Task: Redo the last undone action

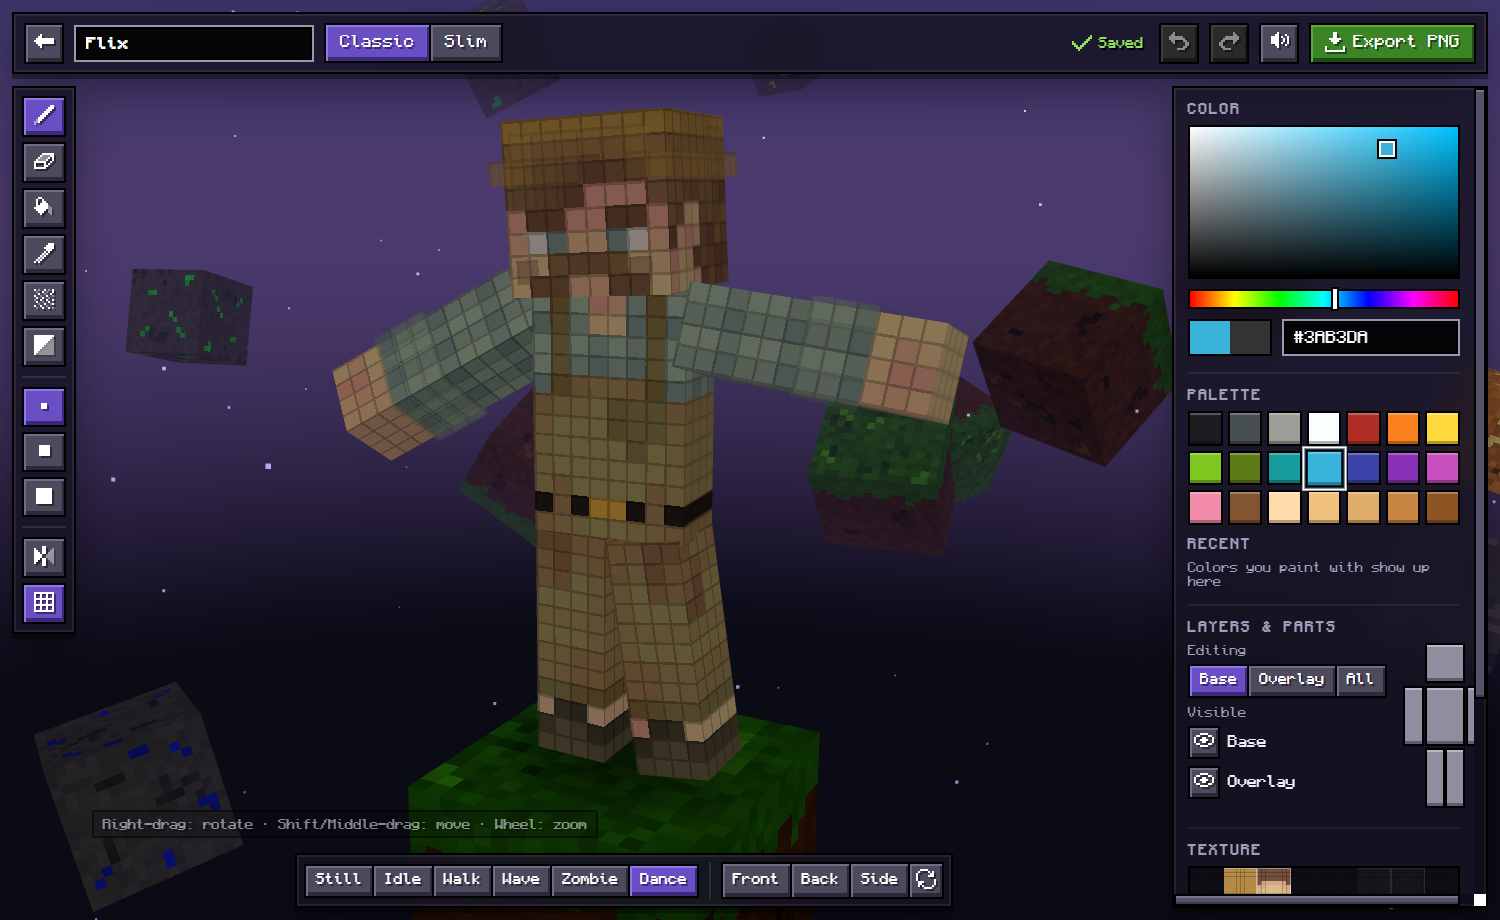Action: click(x=1229, y=42)
